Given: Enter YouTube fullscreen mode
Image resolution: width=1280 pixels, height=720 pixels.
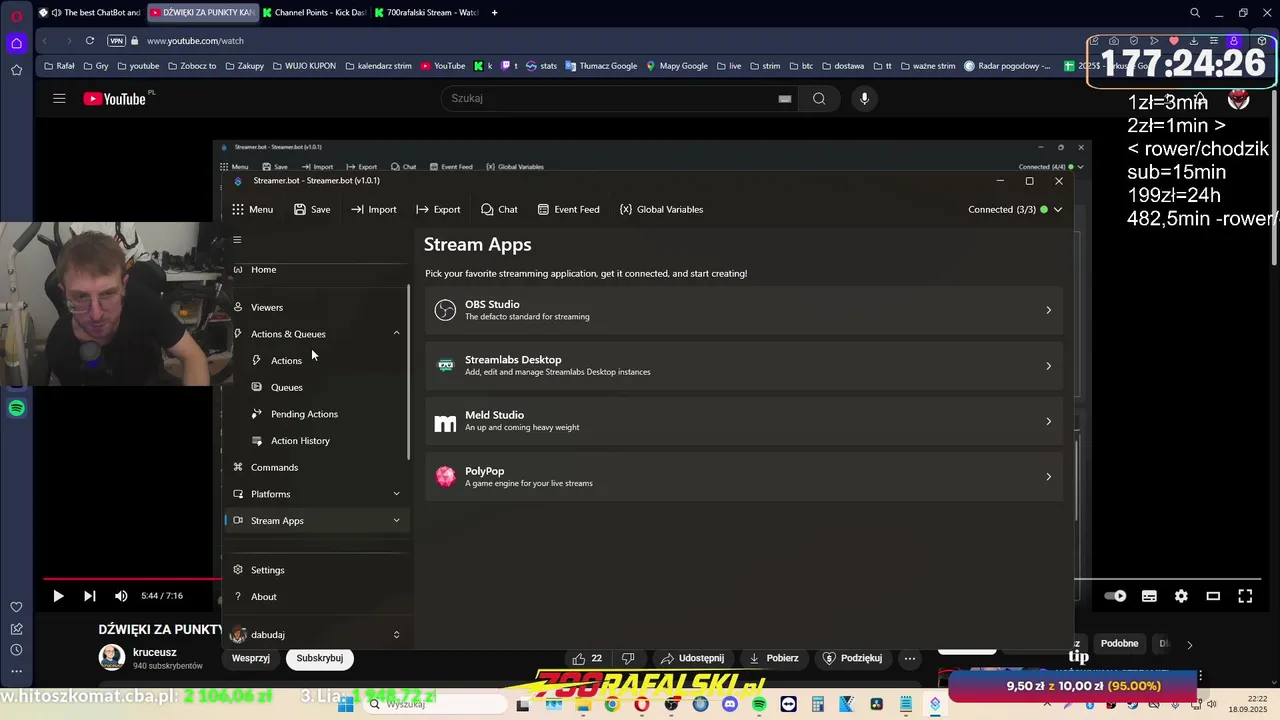Looking at the screenshot, I should pyautogui.click(x=1245, y=596).
